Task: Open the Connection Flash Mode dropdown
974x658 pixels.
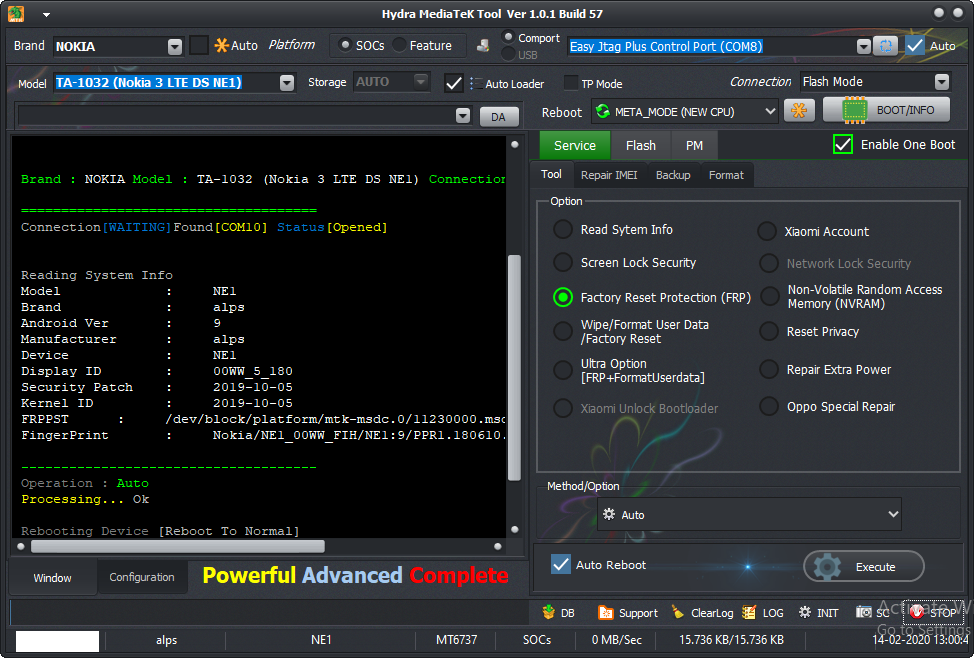Action: [x=942, y=81]
